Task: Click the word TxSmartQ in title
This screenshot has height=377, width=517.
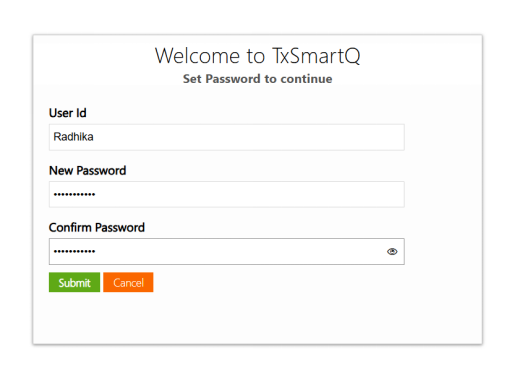Action: click(316, 56)
